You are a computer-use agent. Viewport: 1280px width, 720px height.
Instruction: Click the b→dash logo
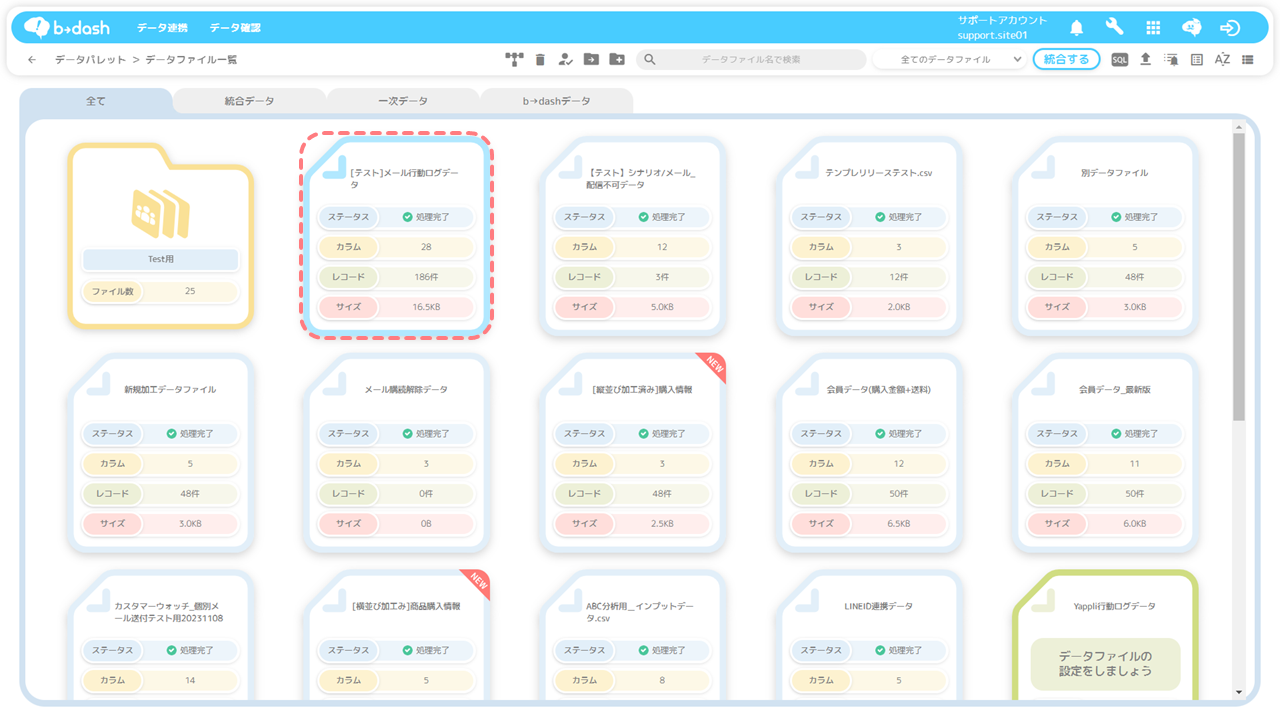coord(67,27)
